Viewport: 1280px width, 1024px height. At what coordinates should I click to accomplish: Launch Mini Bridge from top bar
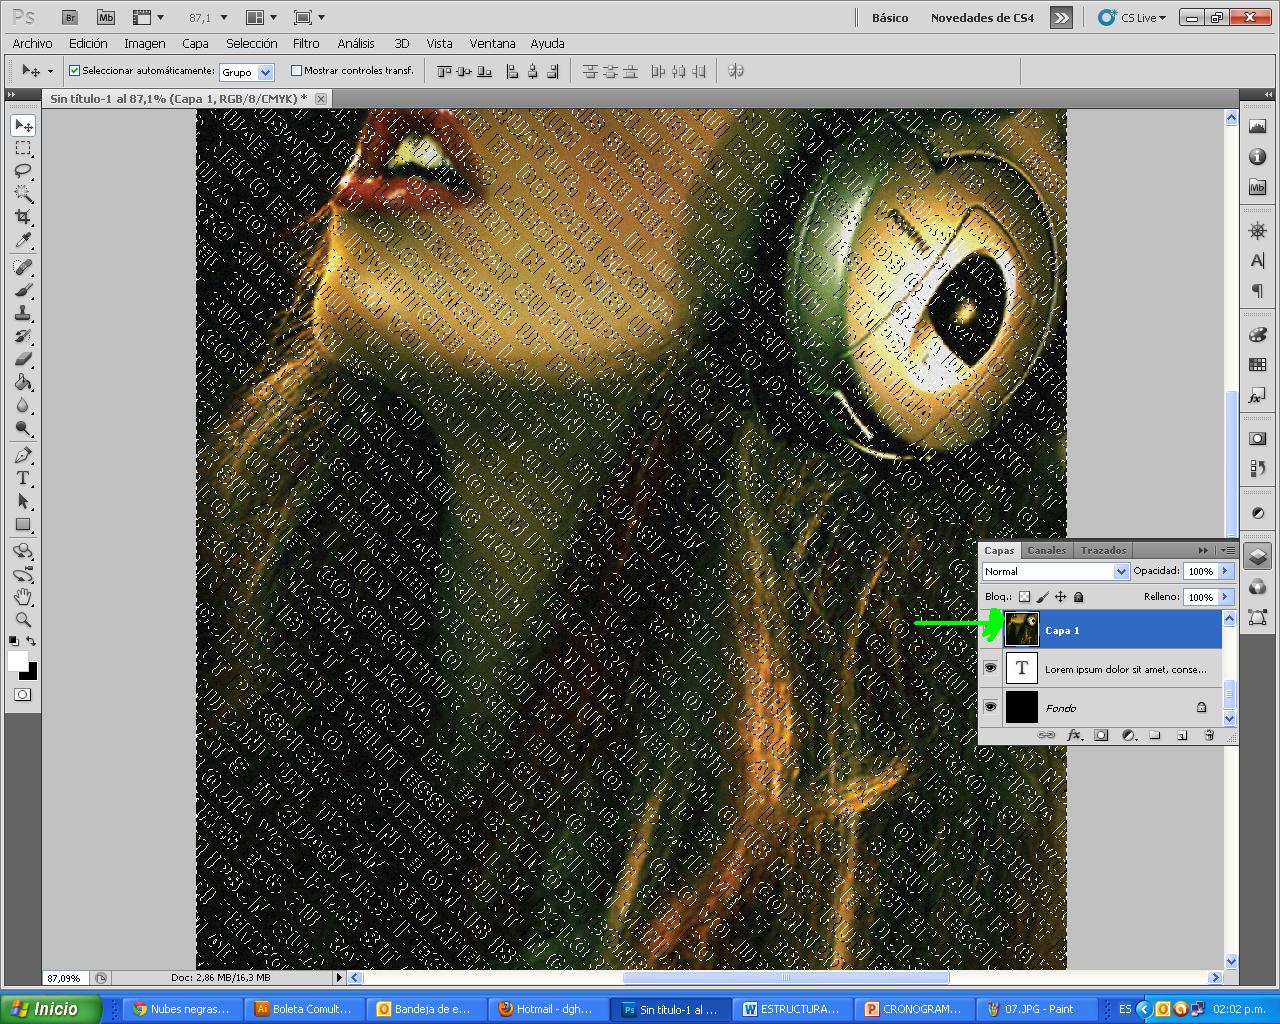pos(105,17)
